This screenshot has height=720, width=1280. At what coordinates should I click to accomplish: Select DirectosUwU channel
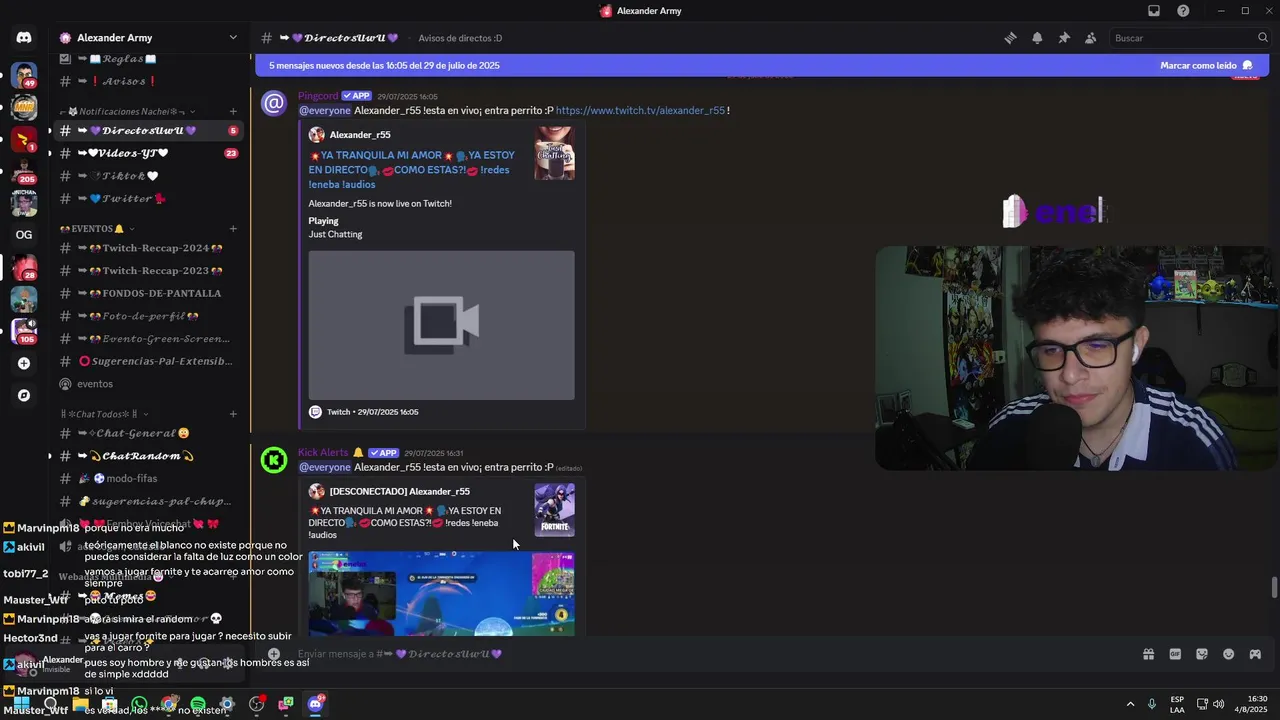tap(148, 130)
